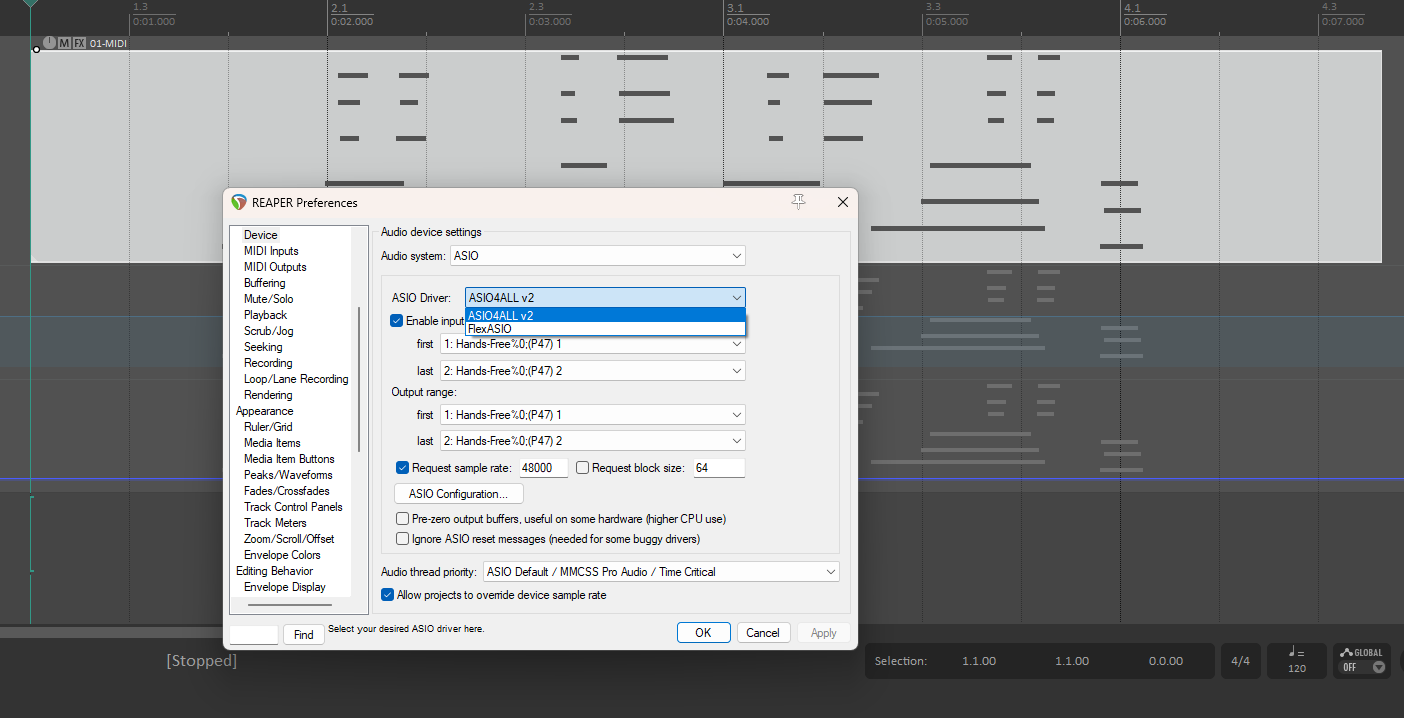This screenshot has width=1404, height=718.
Task: Click the preferences search field
Action: coord(254,635)
